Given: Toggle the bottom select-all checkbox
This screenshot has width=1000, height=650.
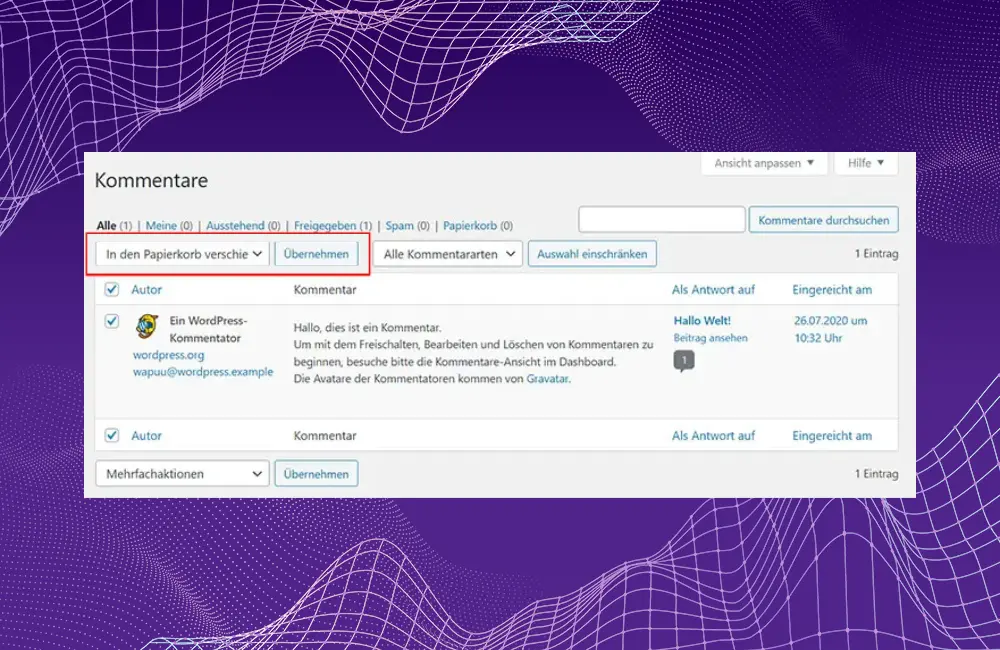Looking at the screenshot, I should [x=112, y=435].
